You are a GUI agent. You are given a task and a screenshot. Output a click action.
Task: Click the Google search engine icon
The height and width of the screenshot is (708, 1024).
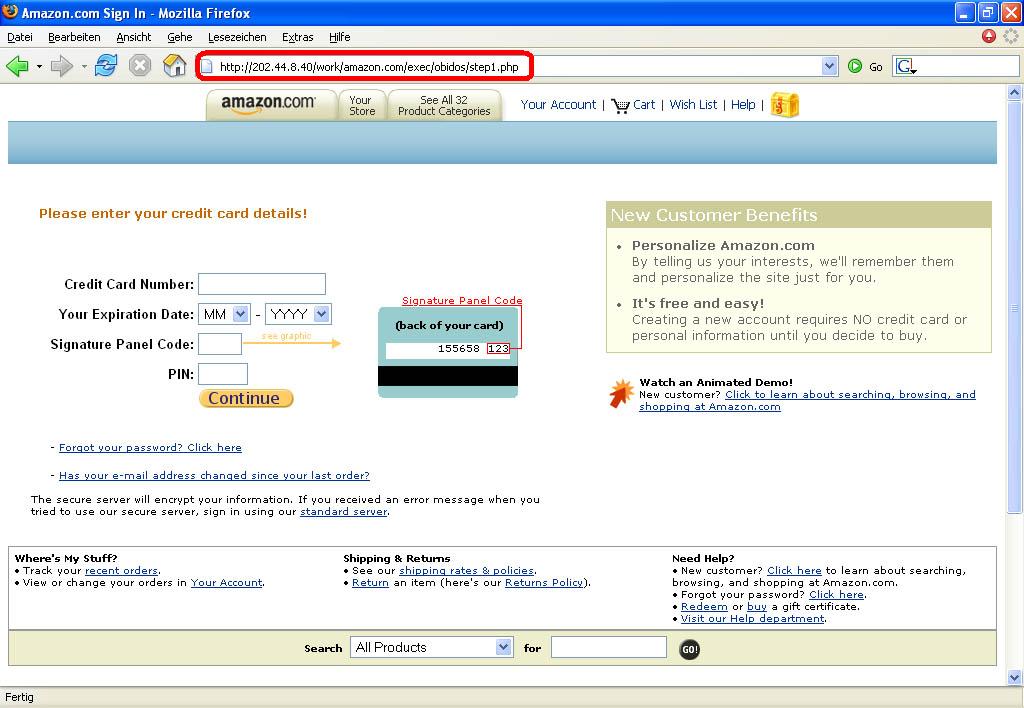(x=906, y=66)
